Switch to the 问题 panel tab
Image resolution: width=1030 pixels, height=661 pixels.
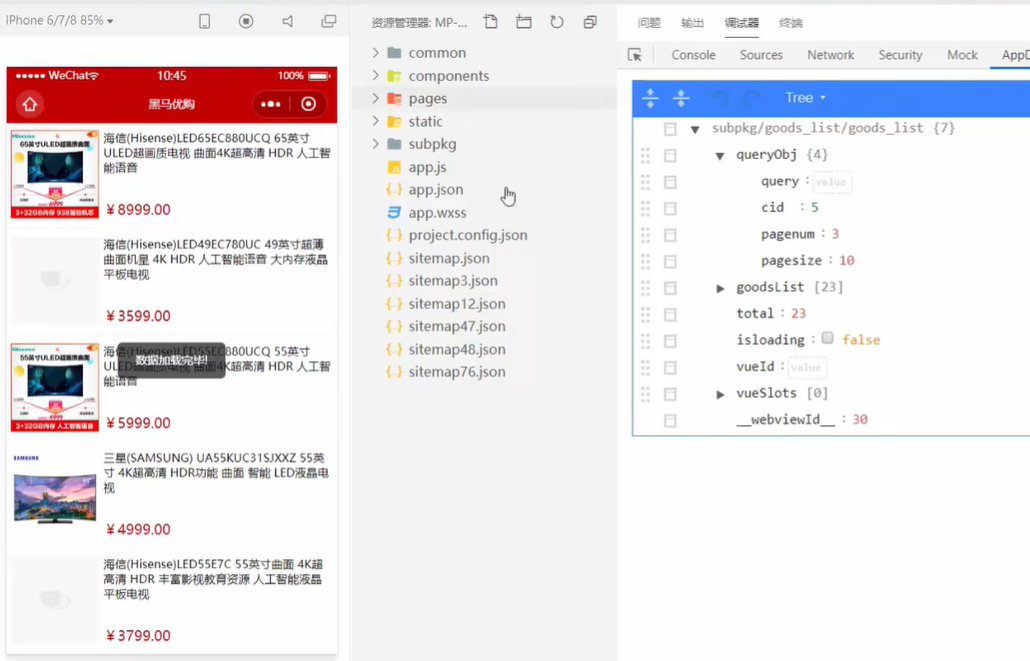coord(649,23)
